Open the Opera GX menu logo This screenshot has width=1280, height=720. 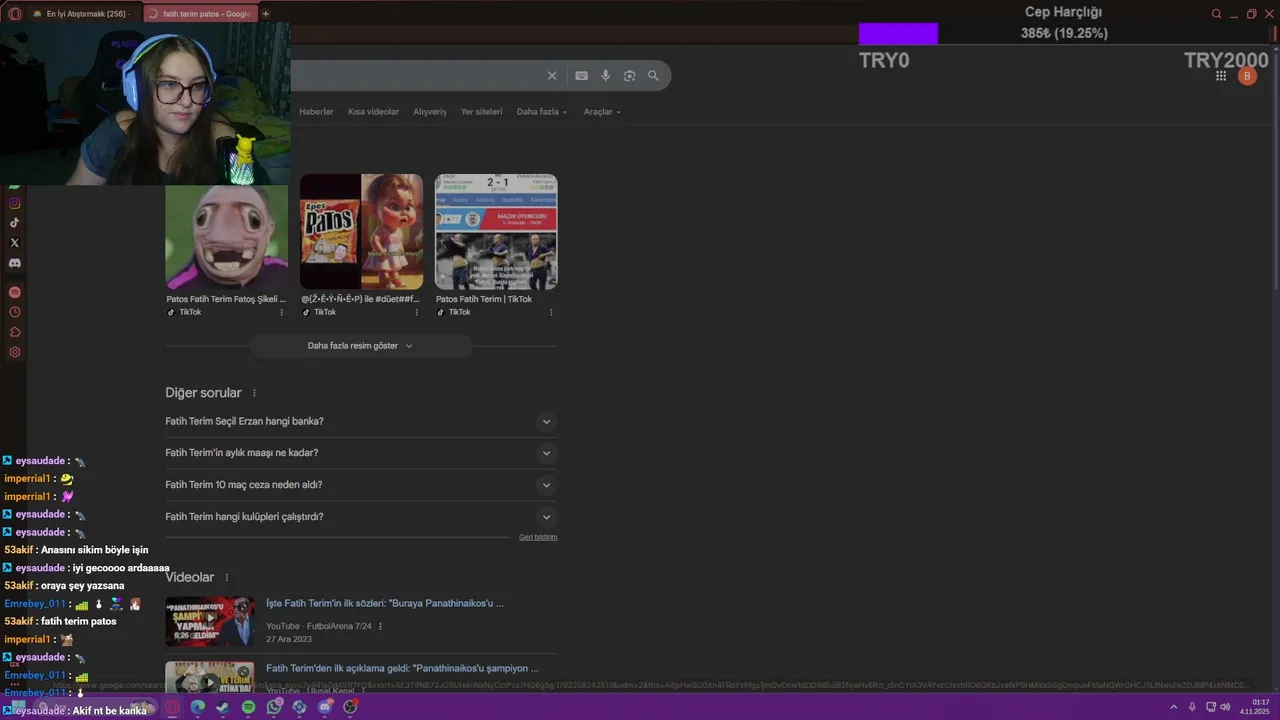pyautogui.click(x=14, y=14)
